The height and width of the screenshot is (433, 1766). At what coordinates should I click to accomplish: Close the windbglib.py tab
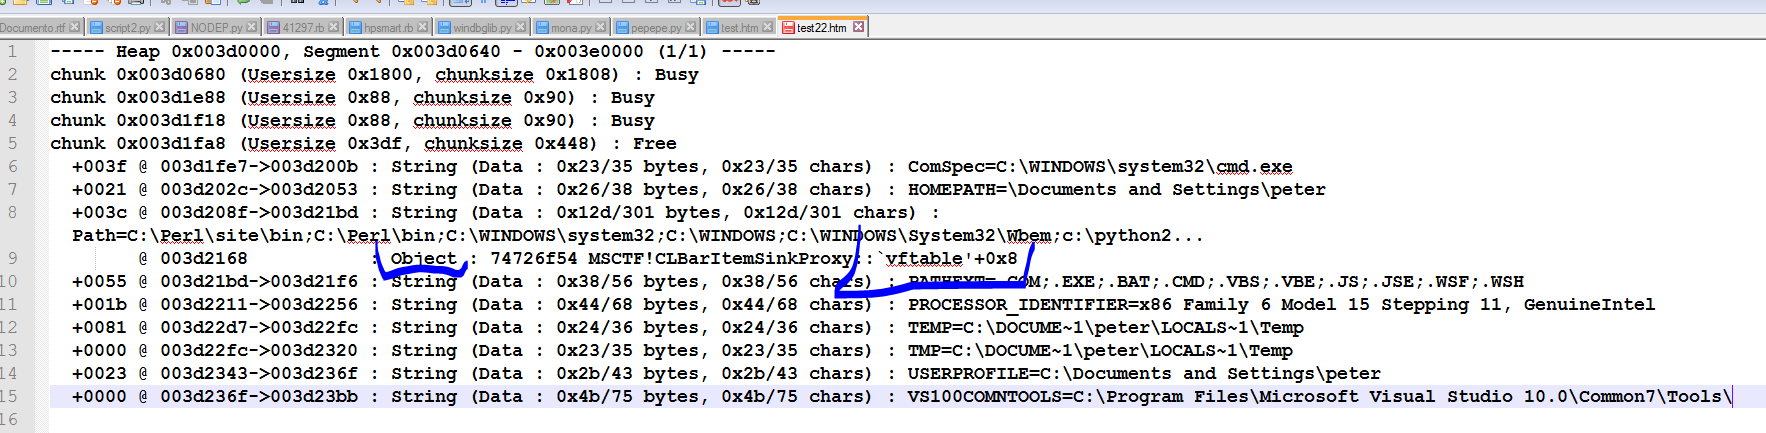tap(521, 27)
